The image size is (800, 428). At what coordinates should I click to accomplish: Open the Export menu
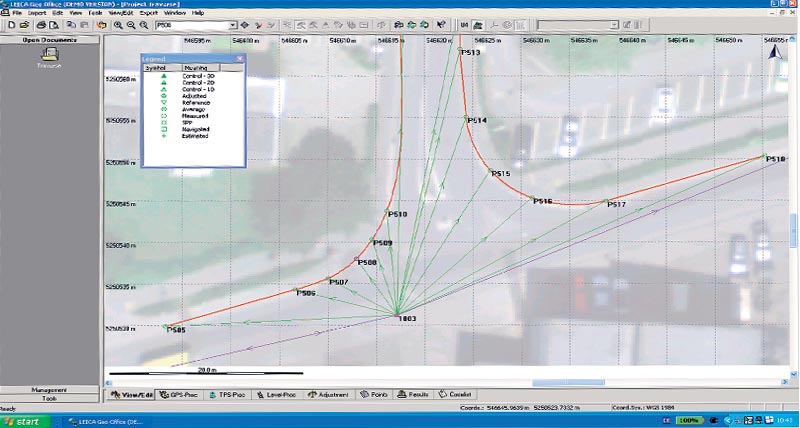pos(148,12)
